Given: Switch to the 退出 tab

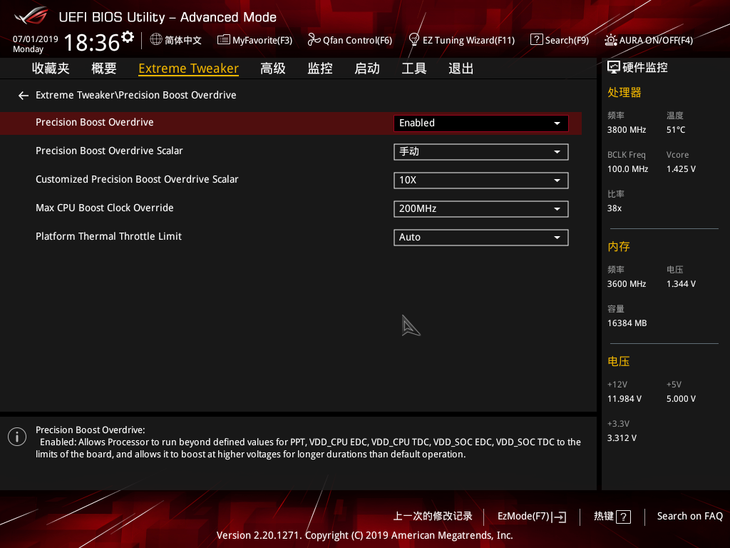Looking at the screenshot, I should 461,68.
